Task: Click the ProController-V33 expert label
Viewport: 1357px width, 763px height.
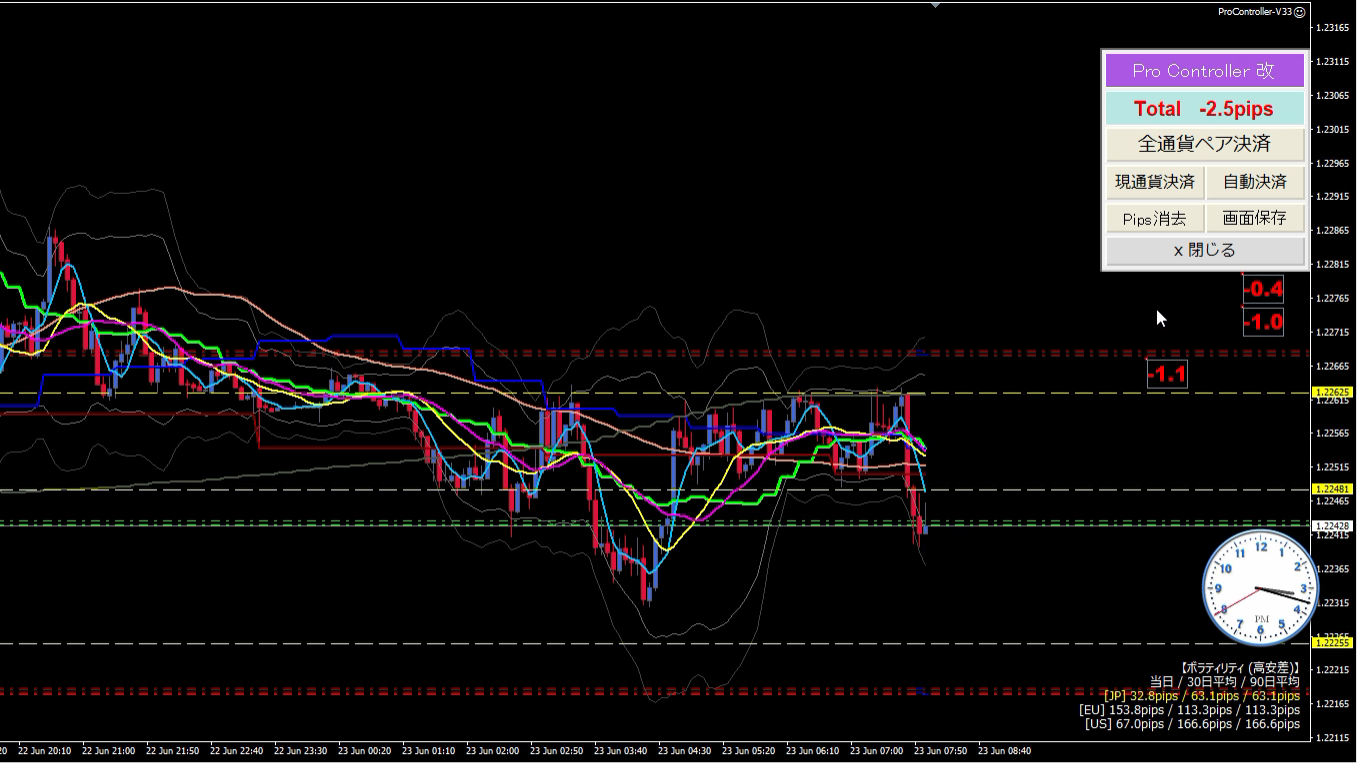Action: coord(1254,12)
